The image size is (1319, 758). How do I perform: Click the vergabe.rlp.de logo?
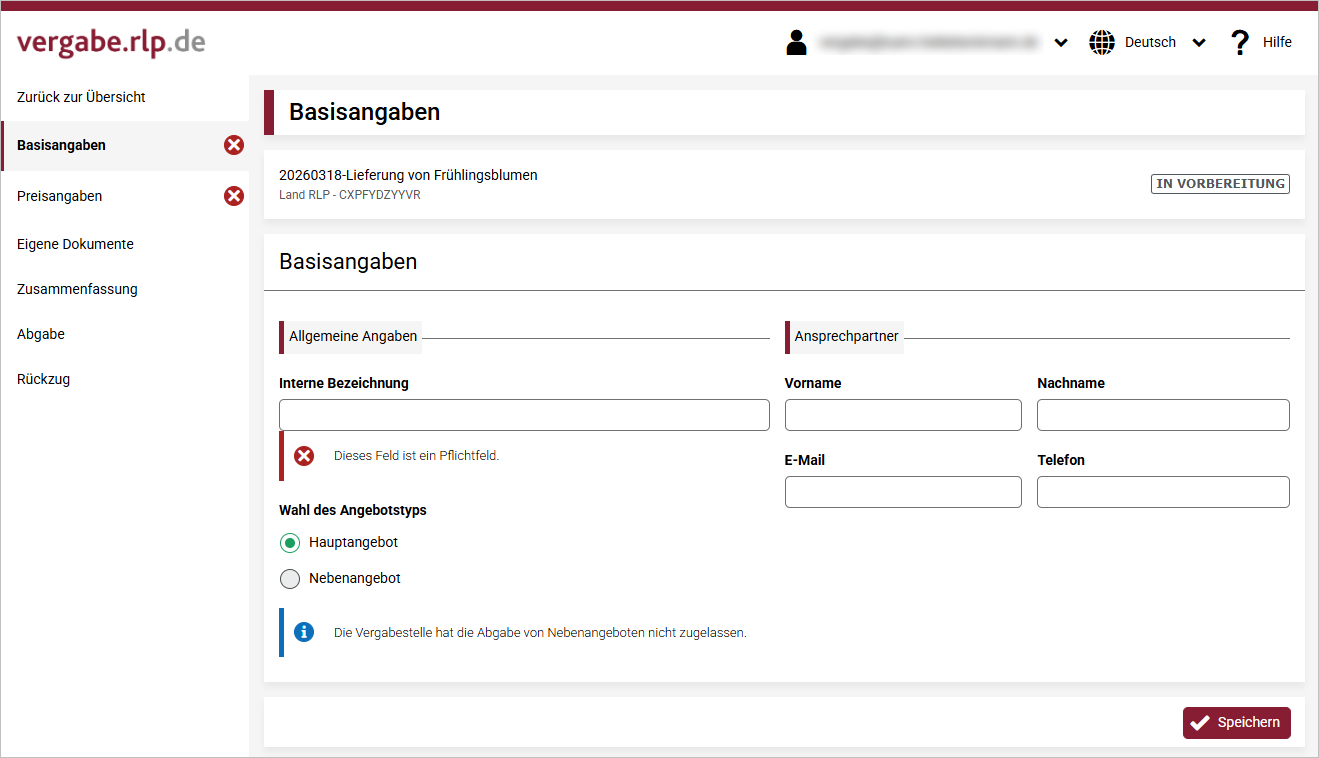111,42
